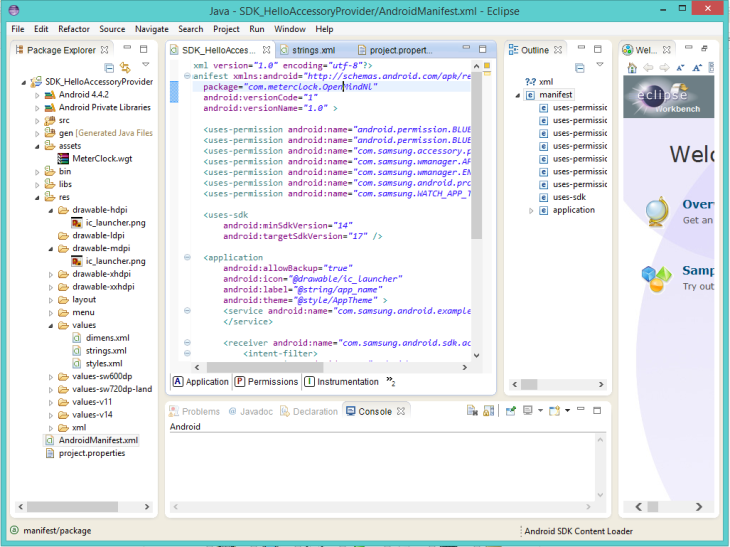This screenshot has height=547, width=730.
Task: Open the Problems view tab
Action: tap(200, 411)
